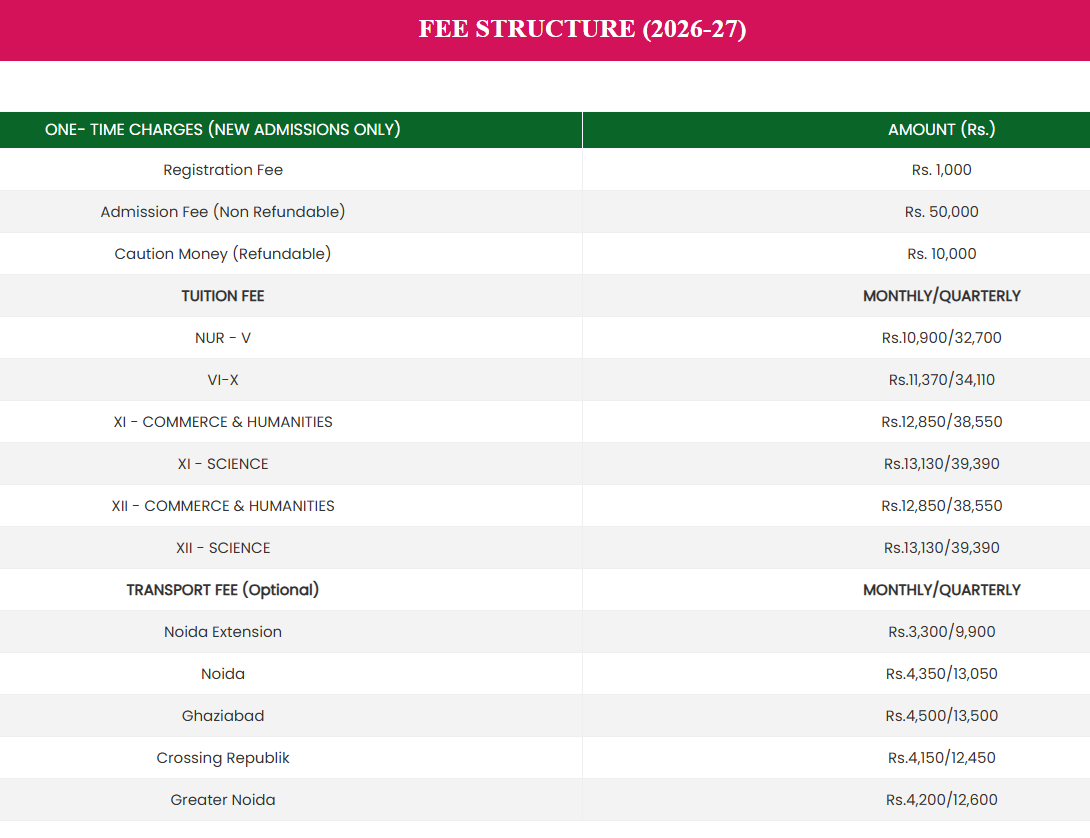The height and width of the screenshot is (838, 1090).
Task: Select the Rs.11,370/34,110 fee for VI-X
Action: click(x=941, y=380)
